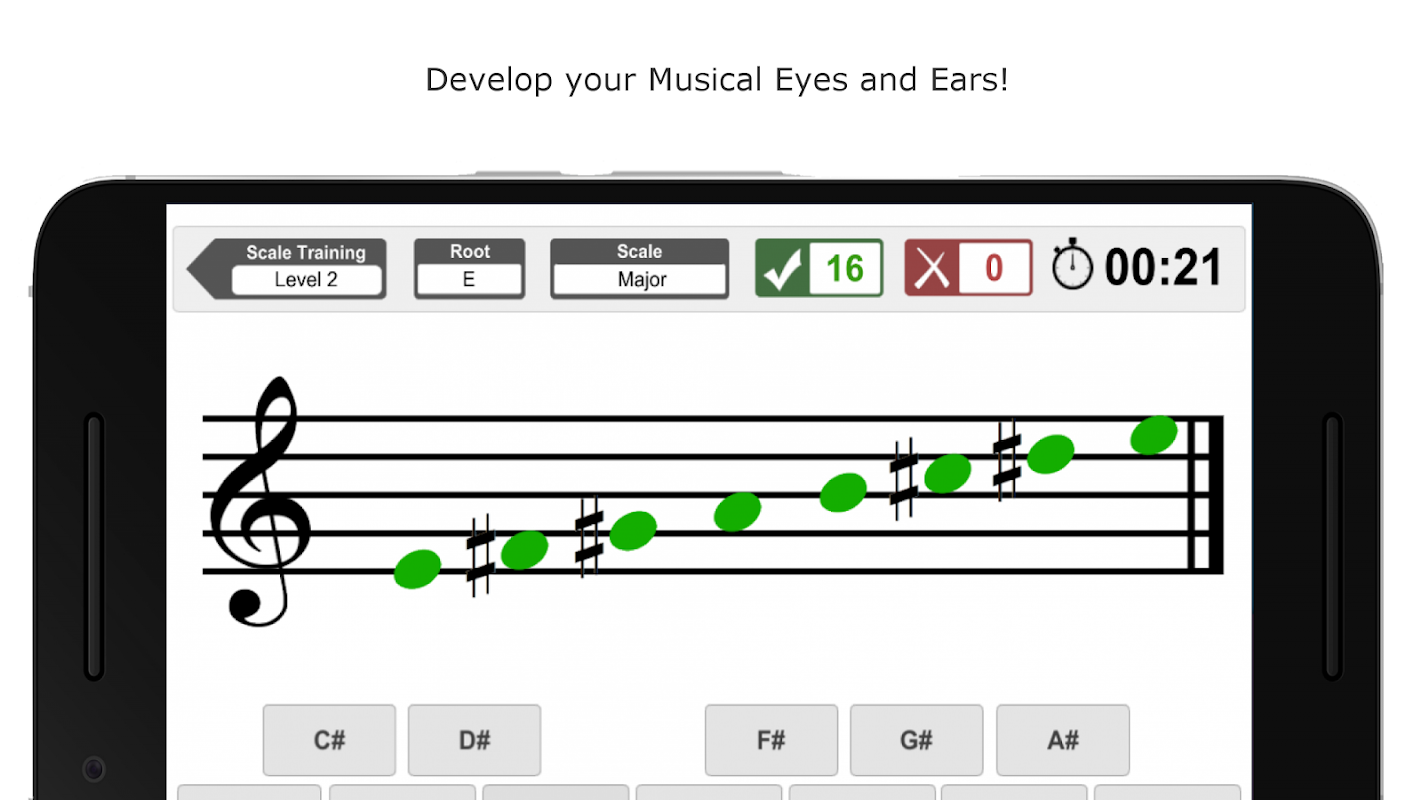Click the red X wrong-answers icon

[932, 268]
